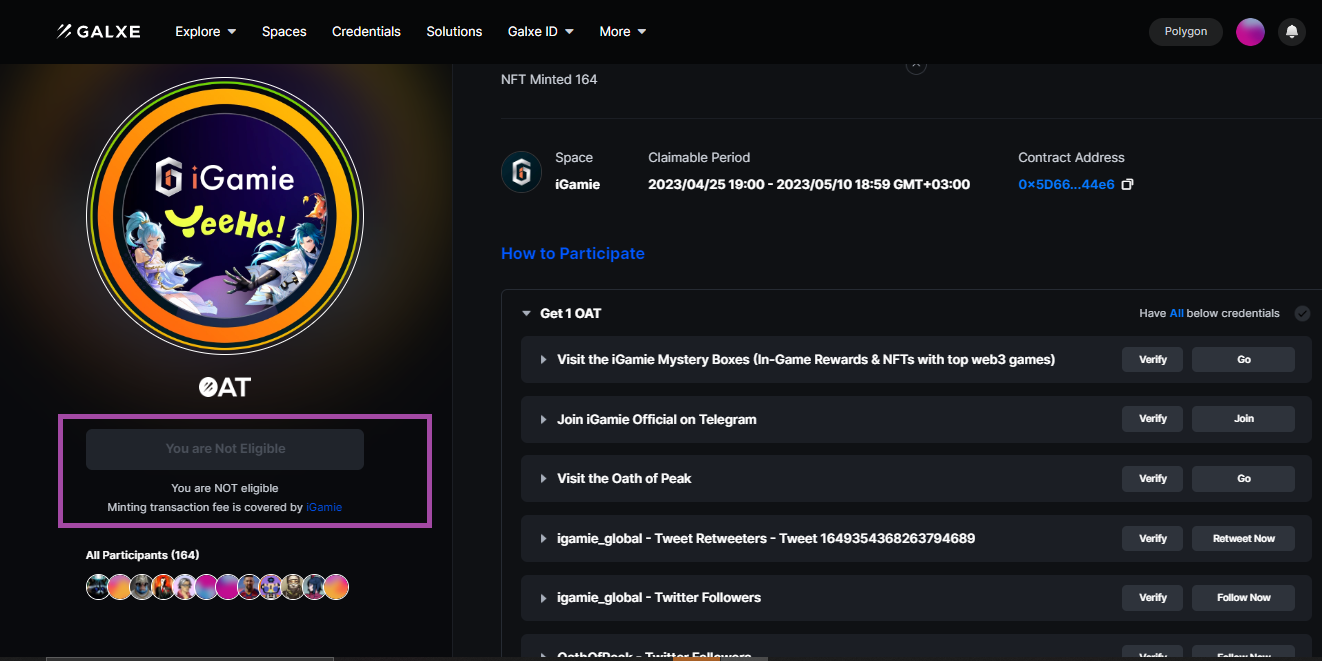Viewport: 1322px width, 661px height.
Task: Click the Galxe logo in the header
Action: 98,32
